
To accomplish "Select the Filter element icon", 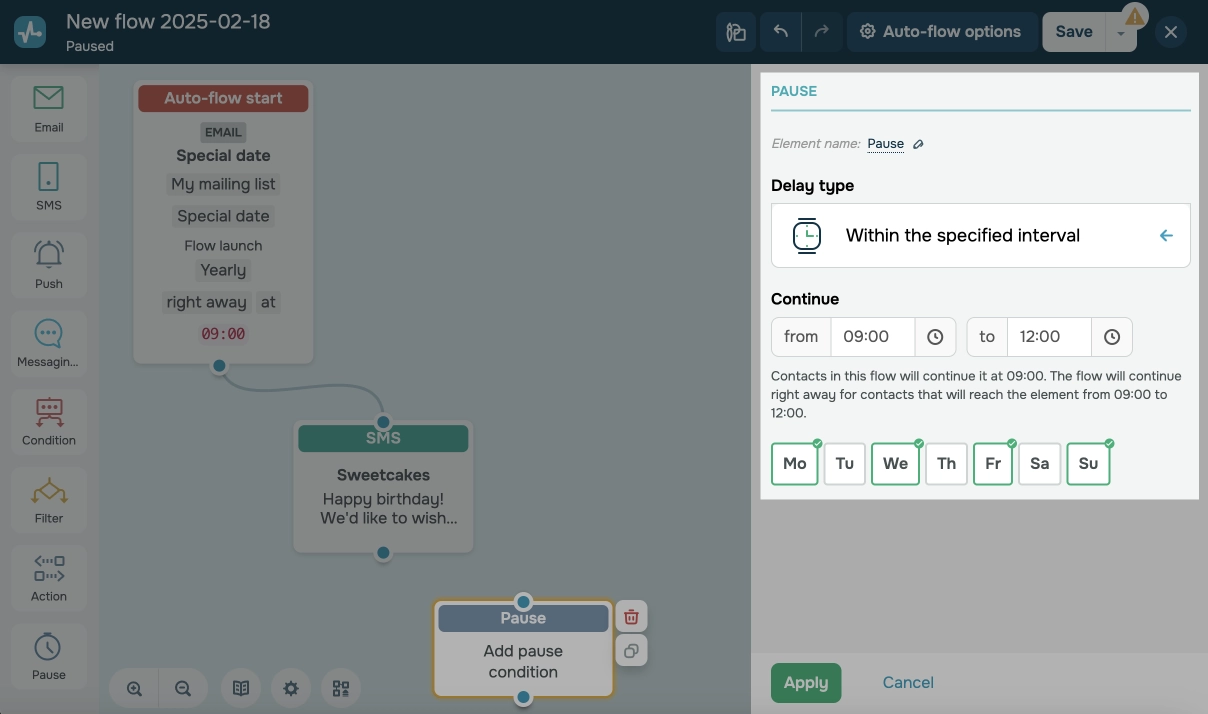I will click(x=48, y=492).
